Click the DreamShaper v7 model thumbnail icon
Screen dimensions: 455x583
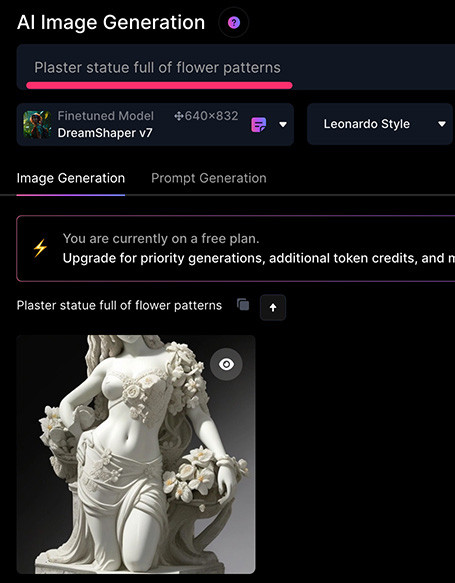coord(37,125)
